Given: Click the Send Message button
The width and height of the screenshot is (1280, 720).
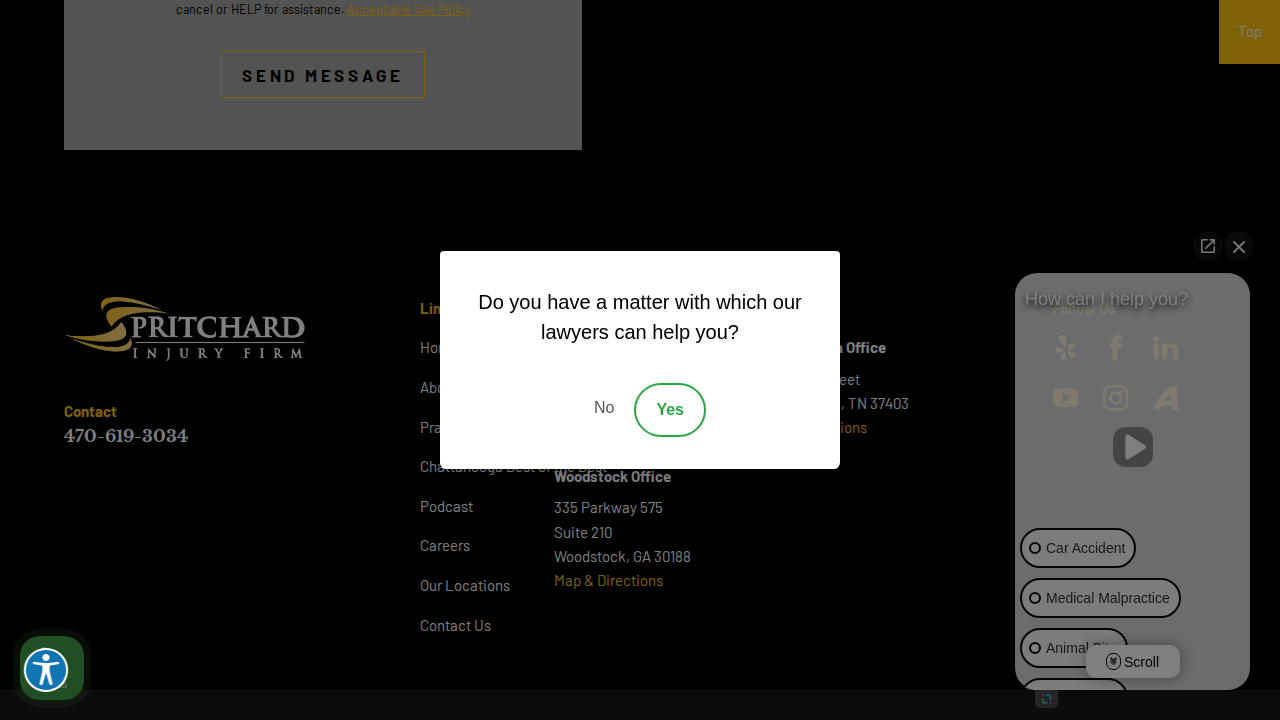Looking at the screenshot, I should click(323, 75).
